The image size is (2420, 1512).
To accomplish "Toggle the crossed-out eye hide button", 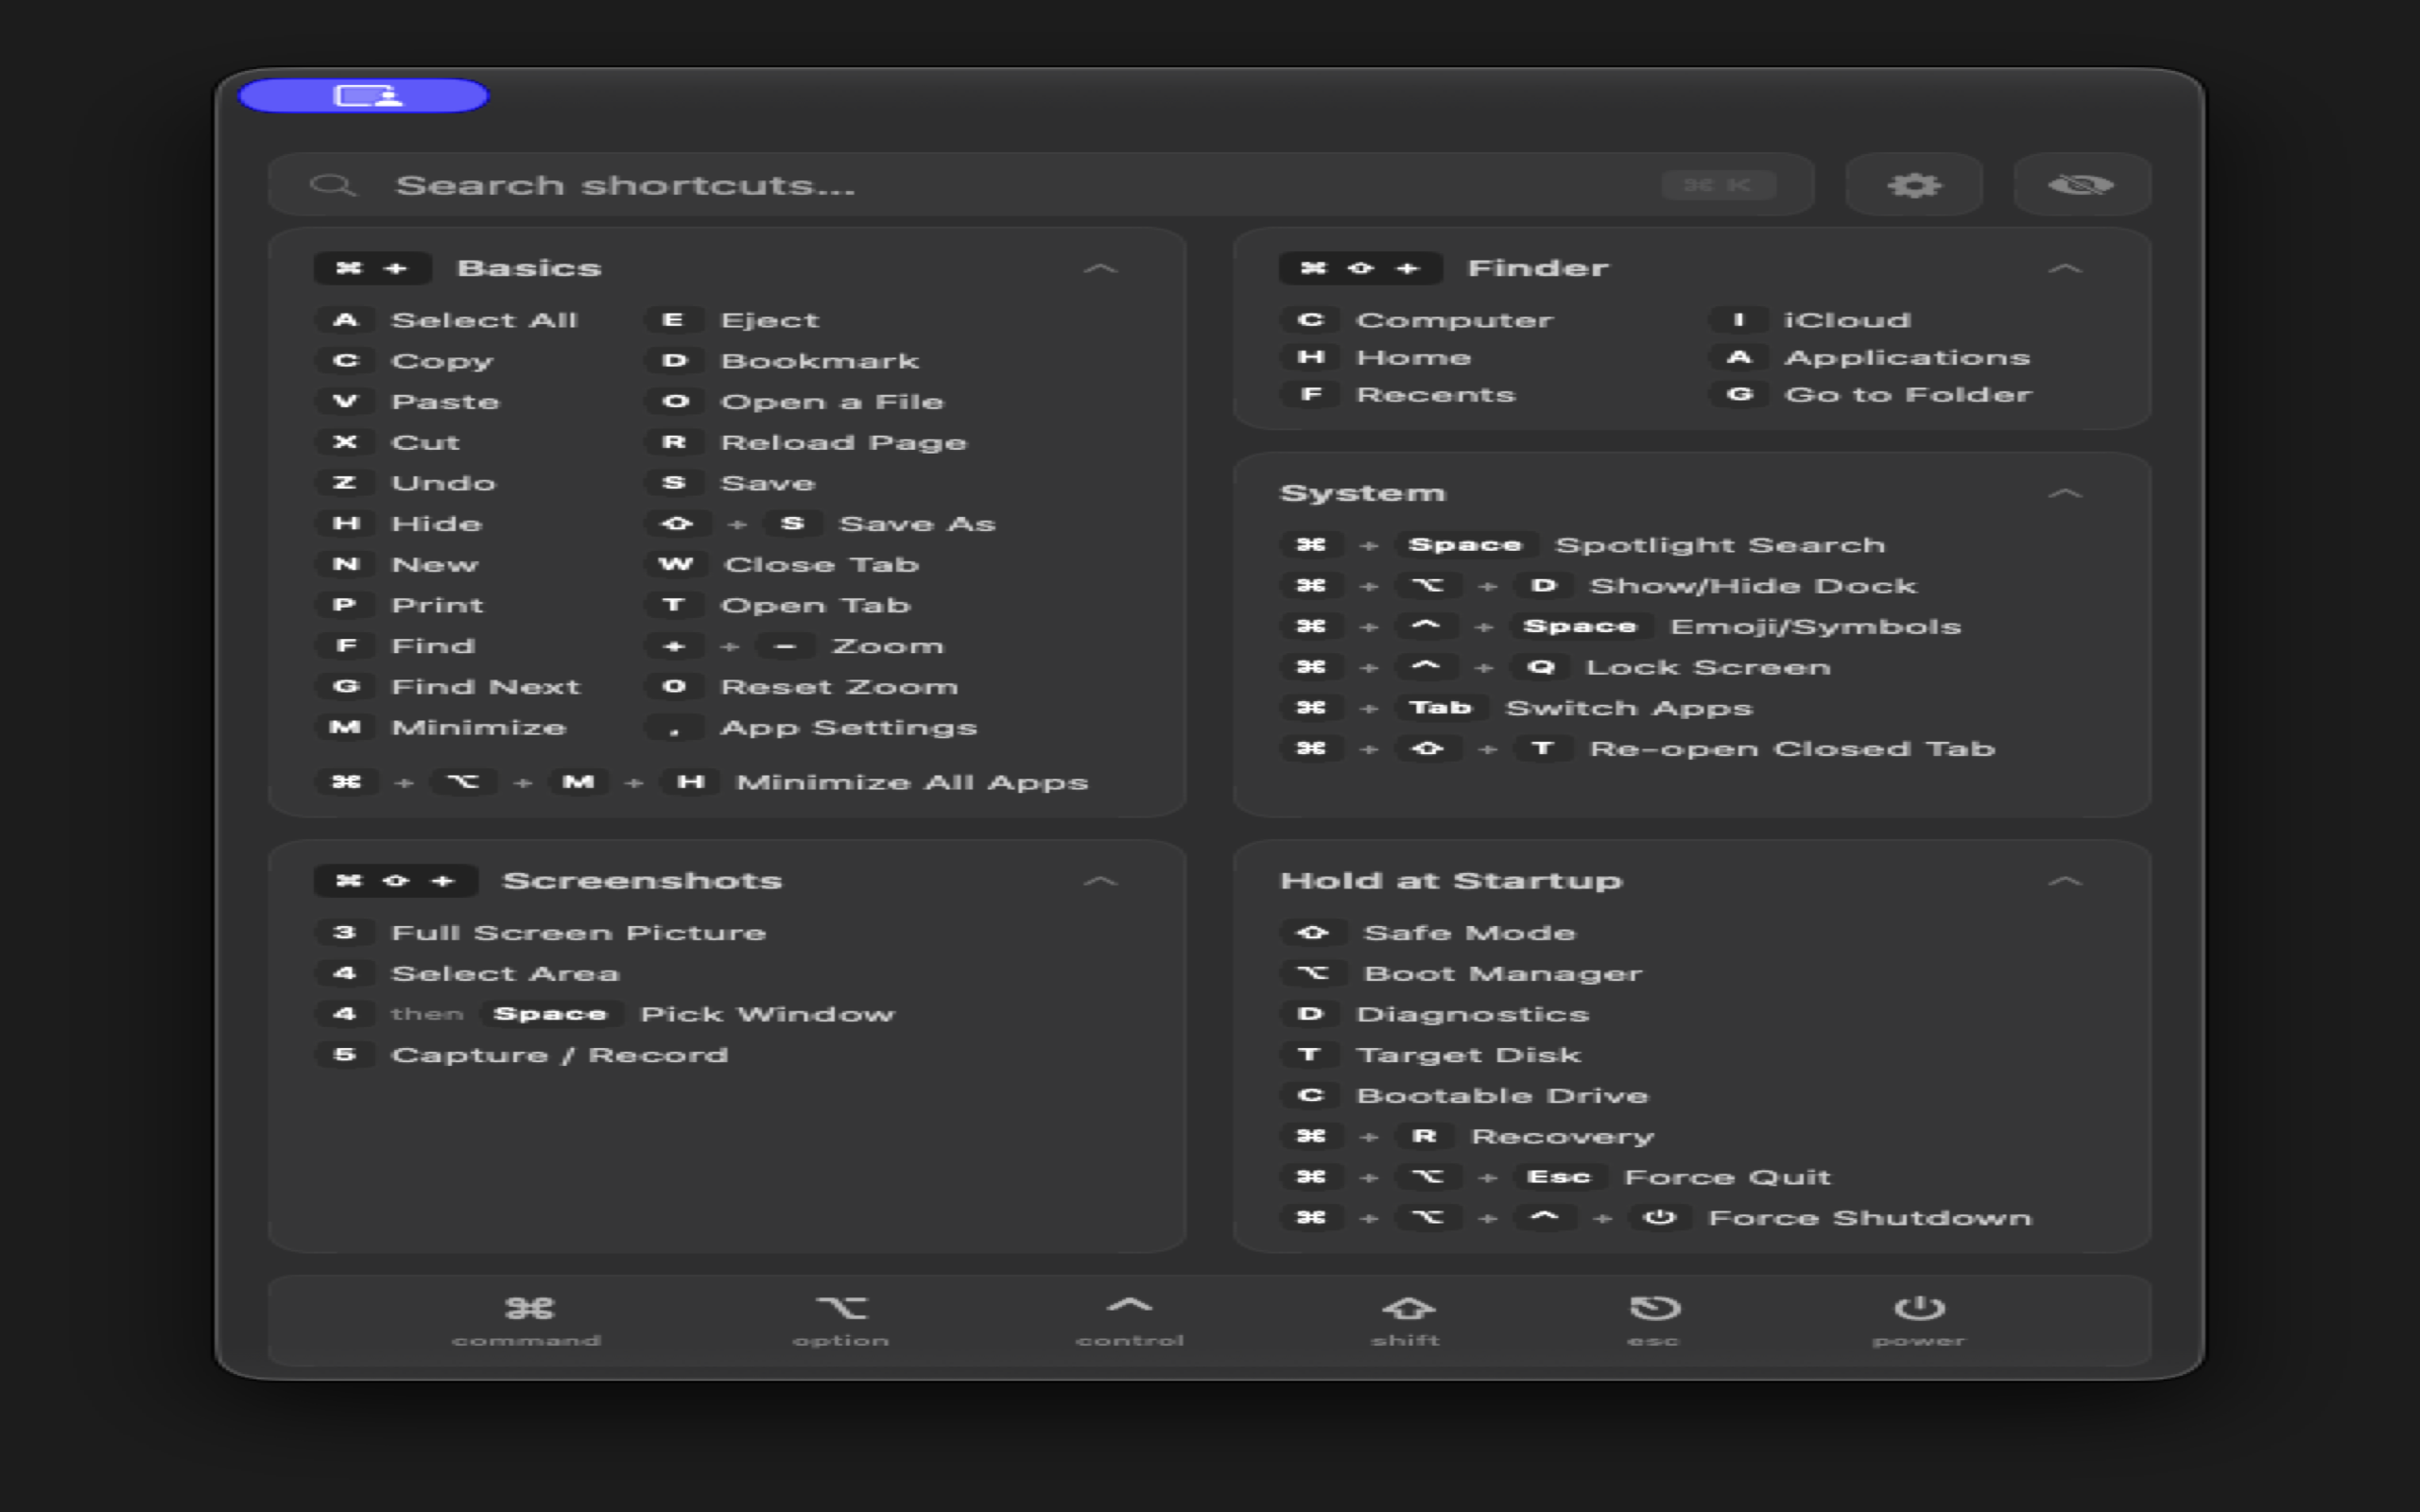I will click(2081, 185).
